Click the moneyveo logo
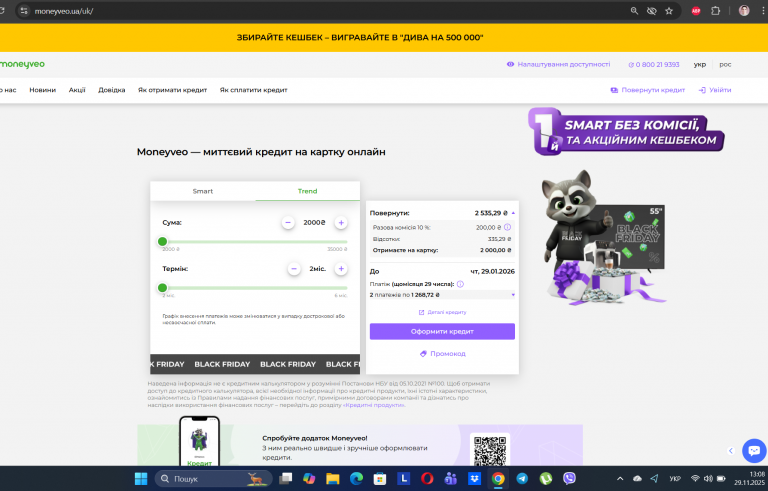 point(22,64)
